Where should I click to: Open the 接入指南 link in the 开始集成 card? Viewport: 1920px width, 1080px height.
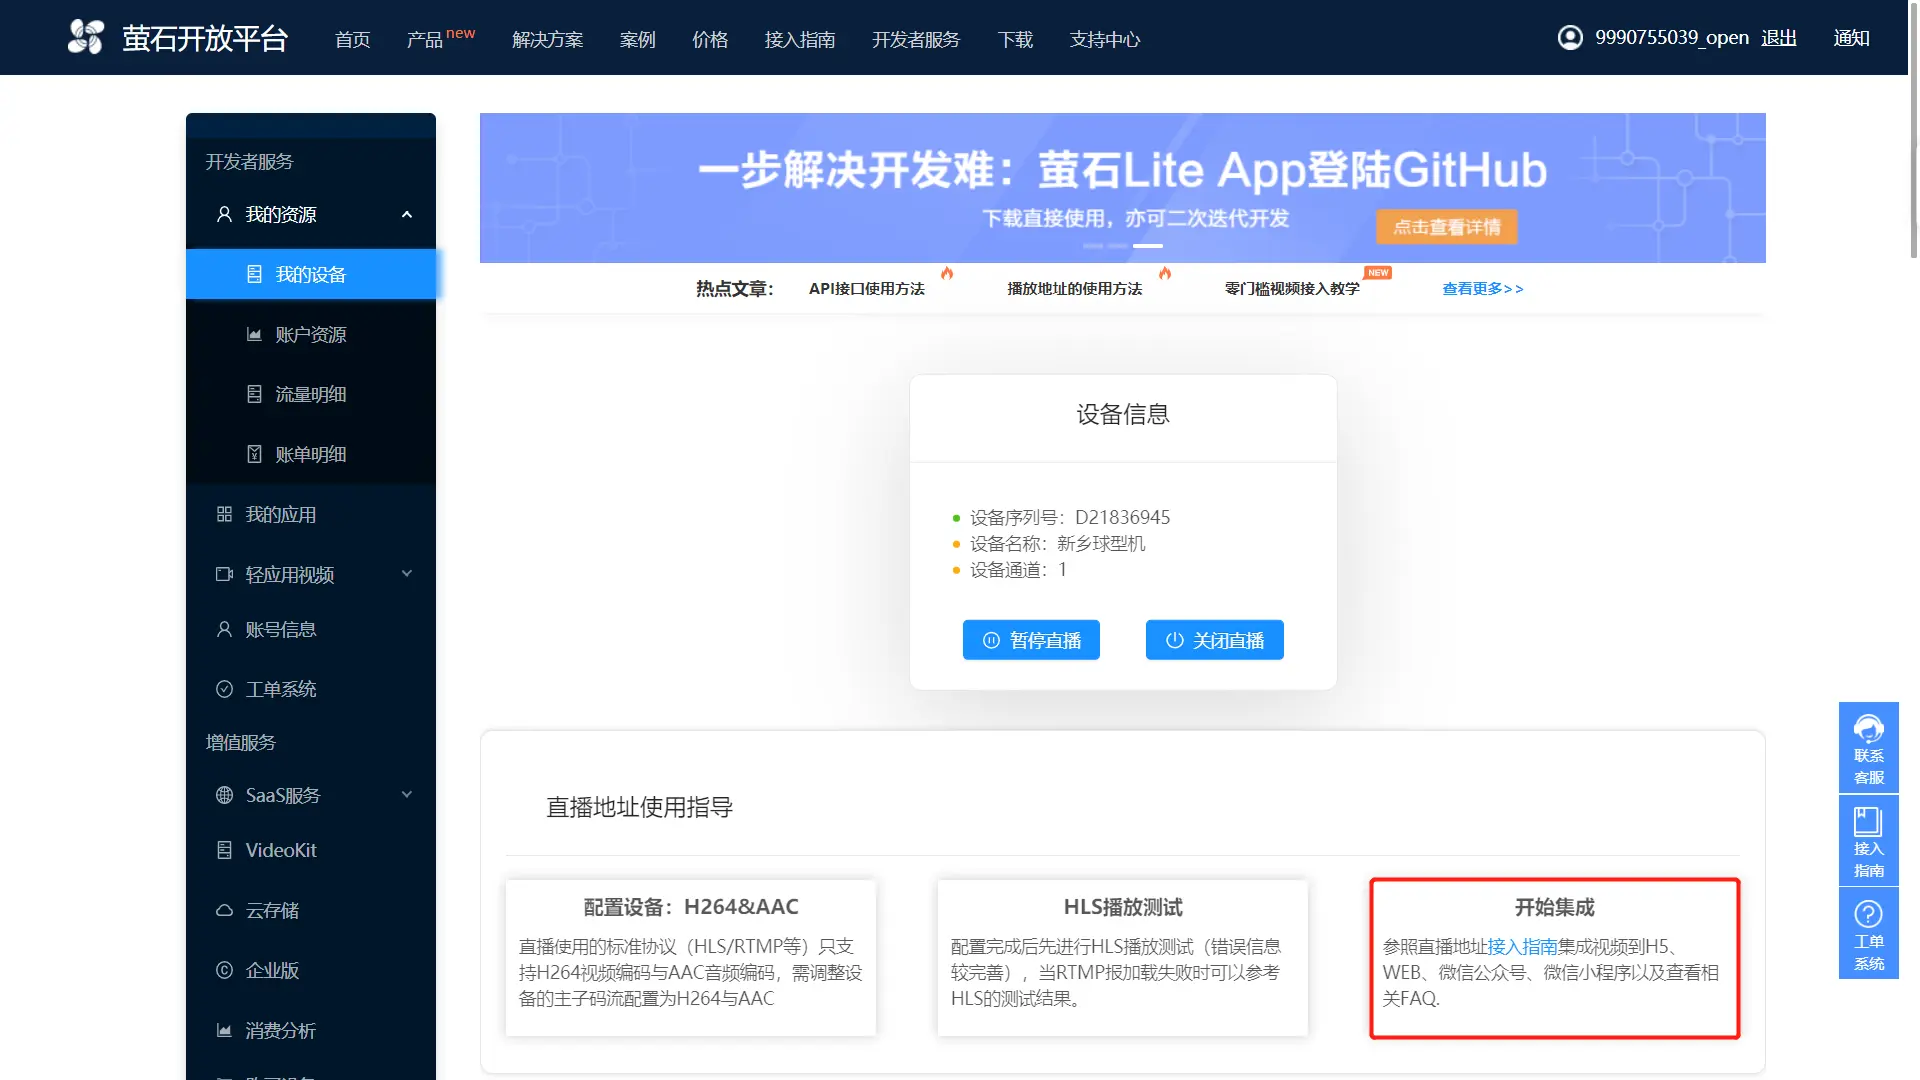pos(1522,946)
